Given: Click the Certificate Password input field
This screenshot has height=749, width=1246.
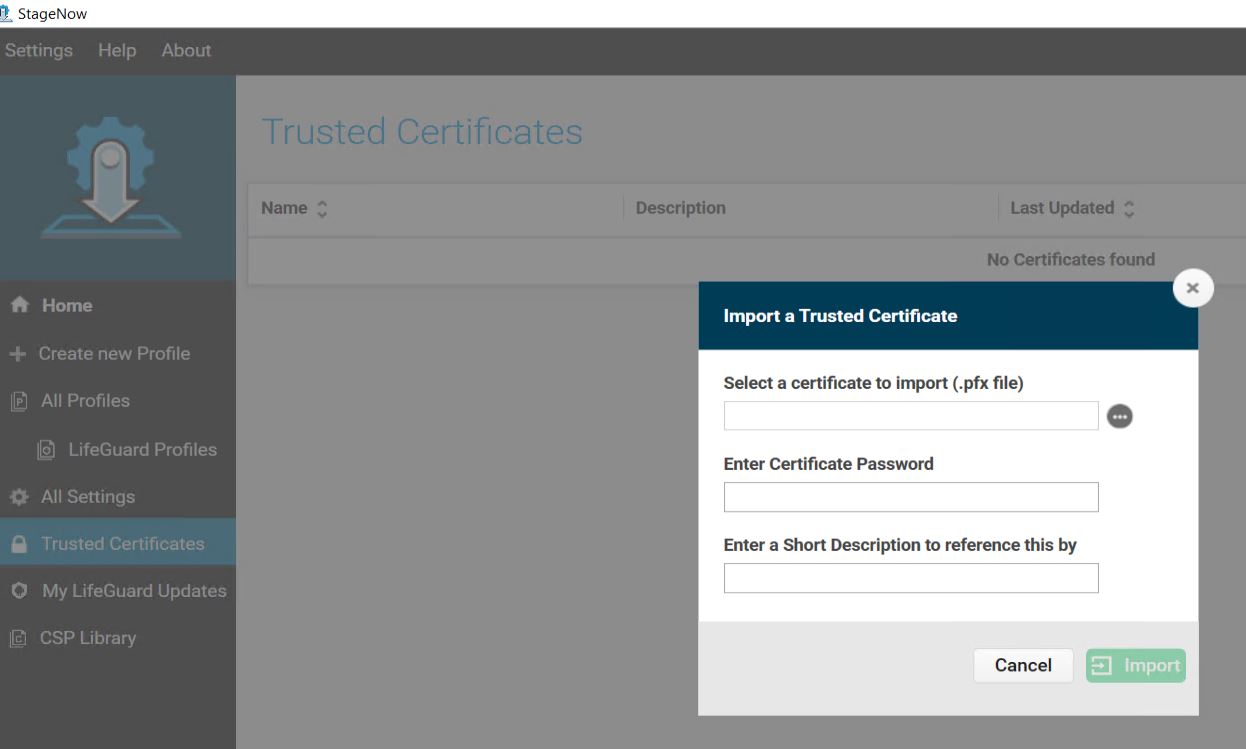Looking at the screenshot, I should click(x=910, y=497).
